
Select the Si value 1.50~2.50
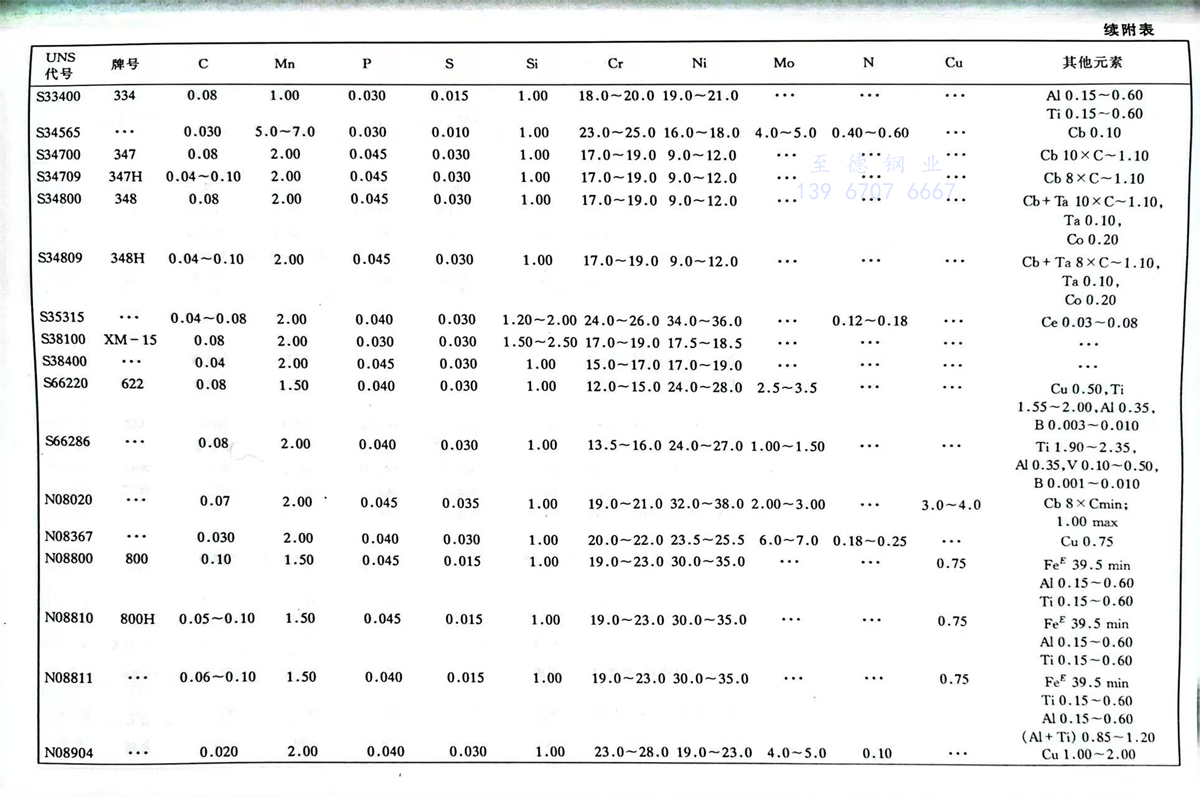539,342
